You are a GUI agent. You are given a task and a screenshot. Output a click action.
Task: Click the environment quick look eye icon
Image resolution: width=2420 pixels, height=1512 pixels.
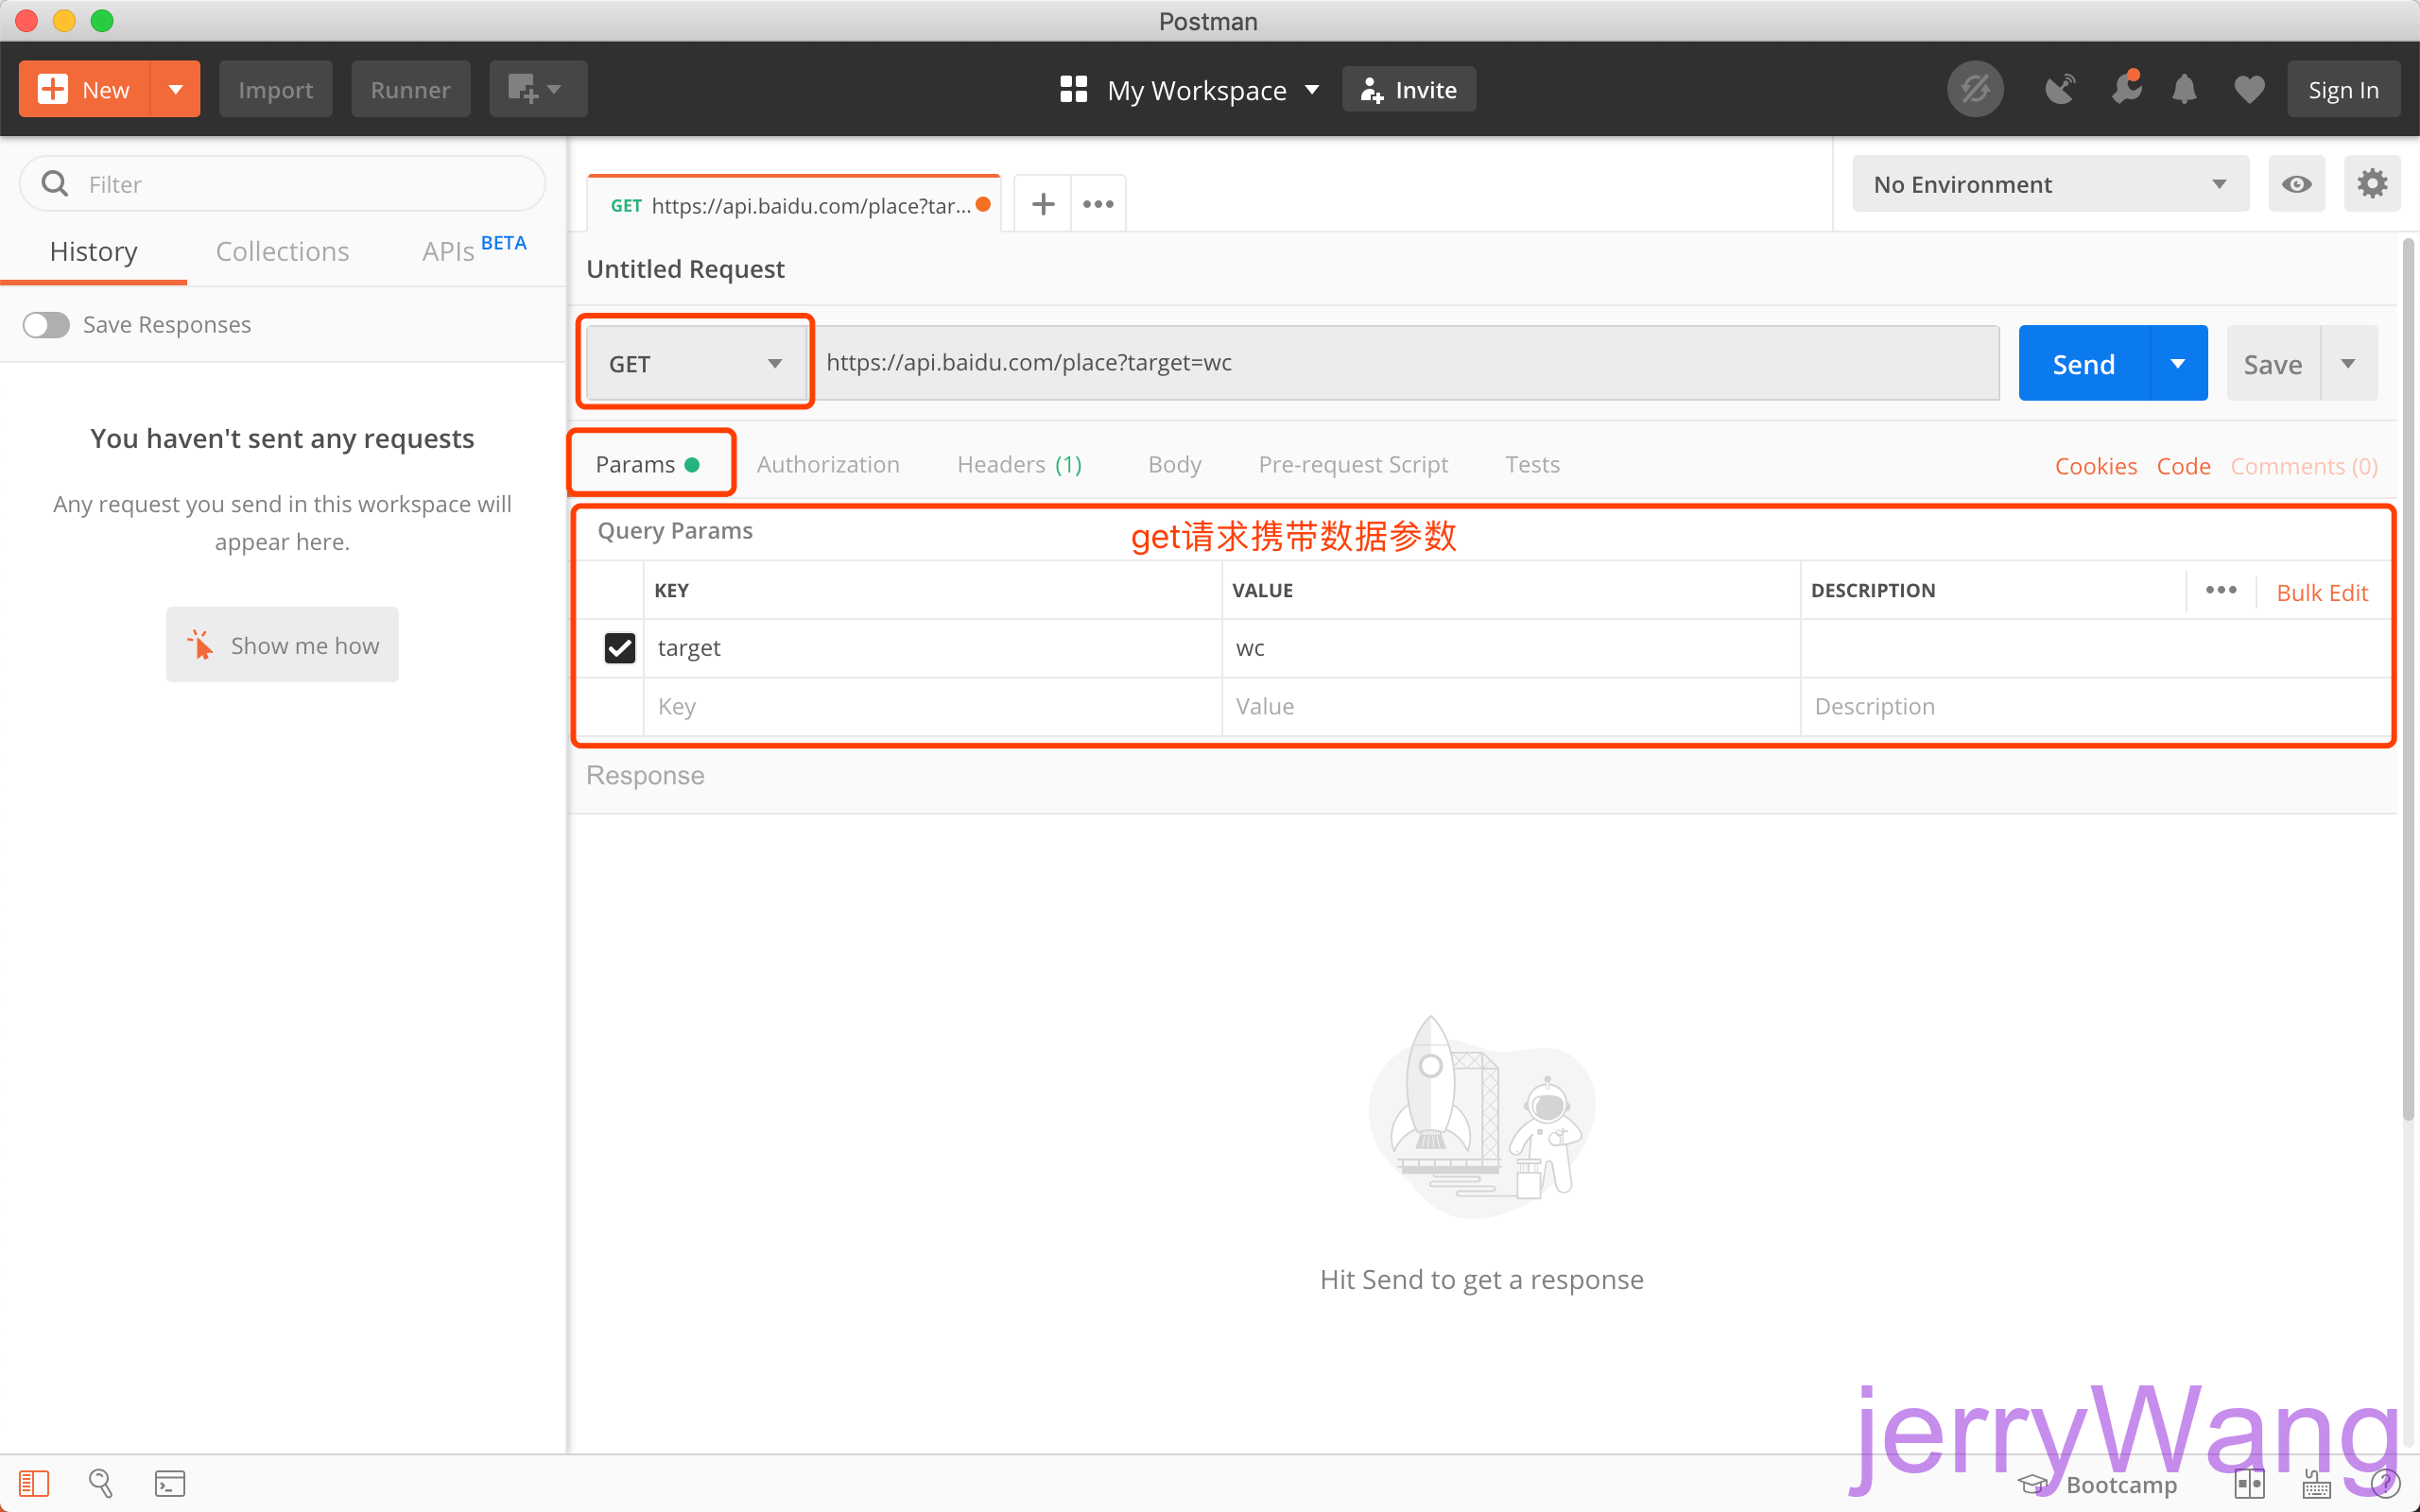[x=2296, y=184]
